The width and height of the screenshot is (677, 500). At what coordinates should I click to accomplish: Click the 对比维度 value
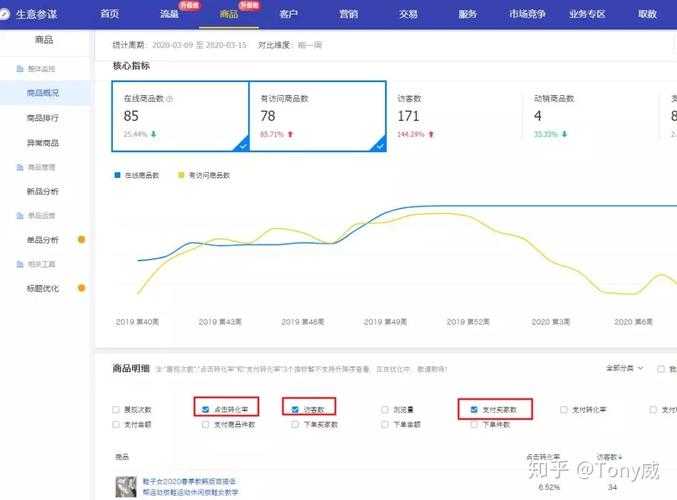[310, 45]
